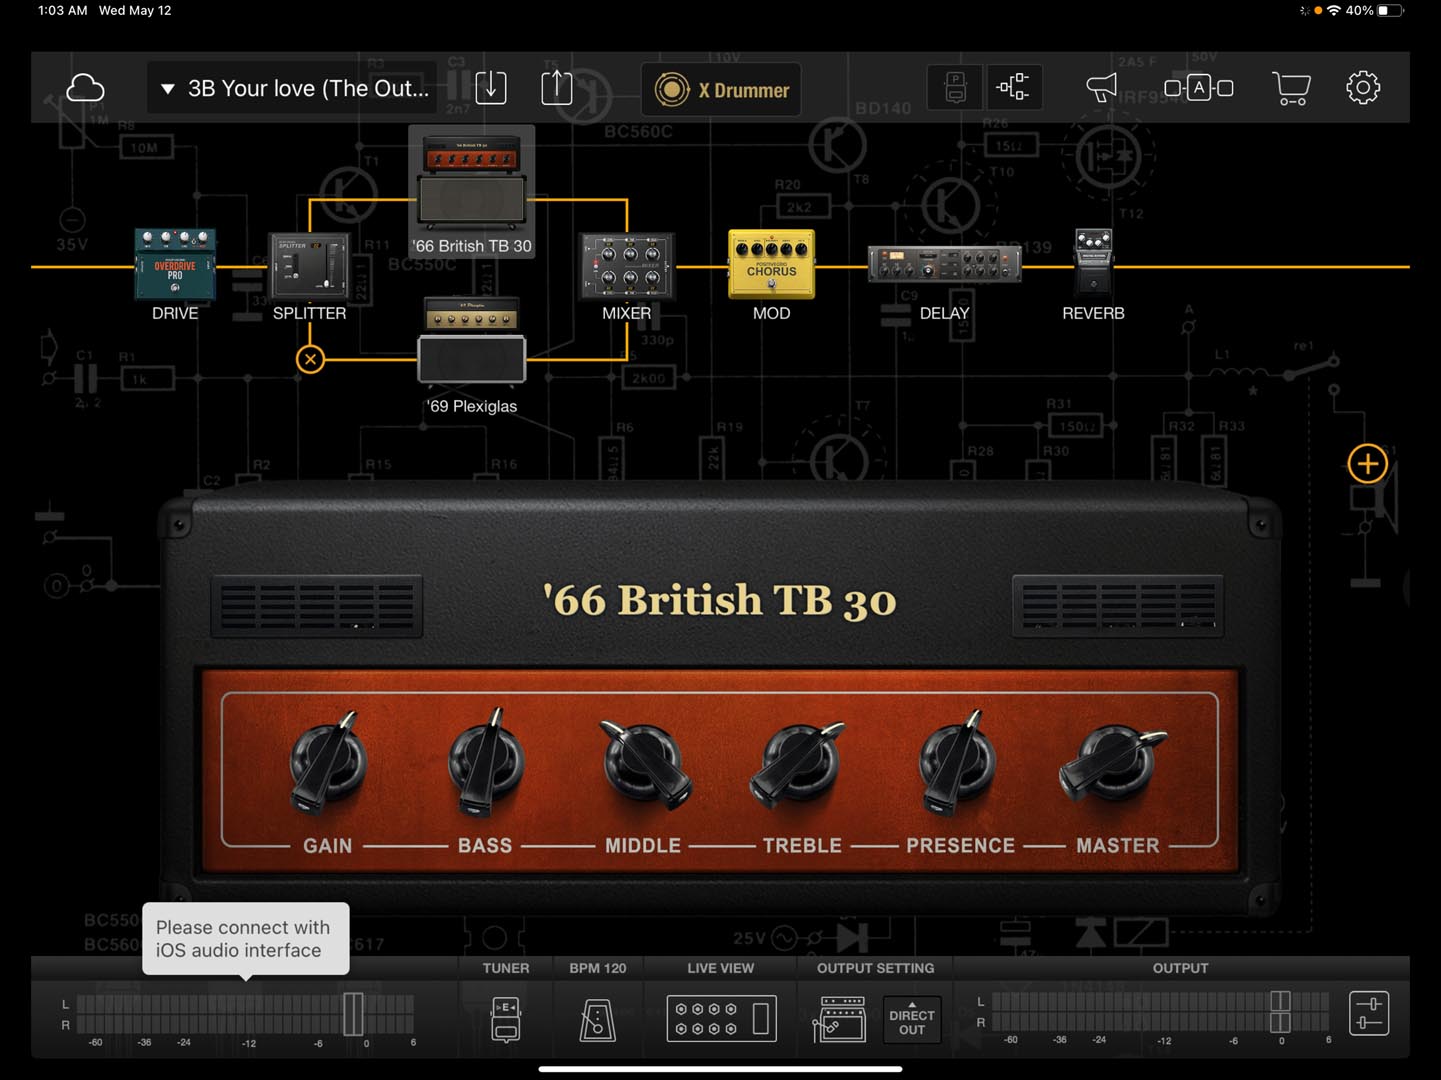Viewport: 1441px width, 1080px height.
Task: Select the yellow Chorus MOD pedal
Action: (x=771, y=264)
